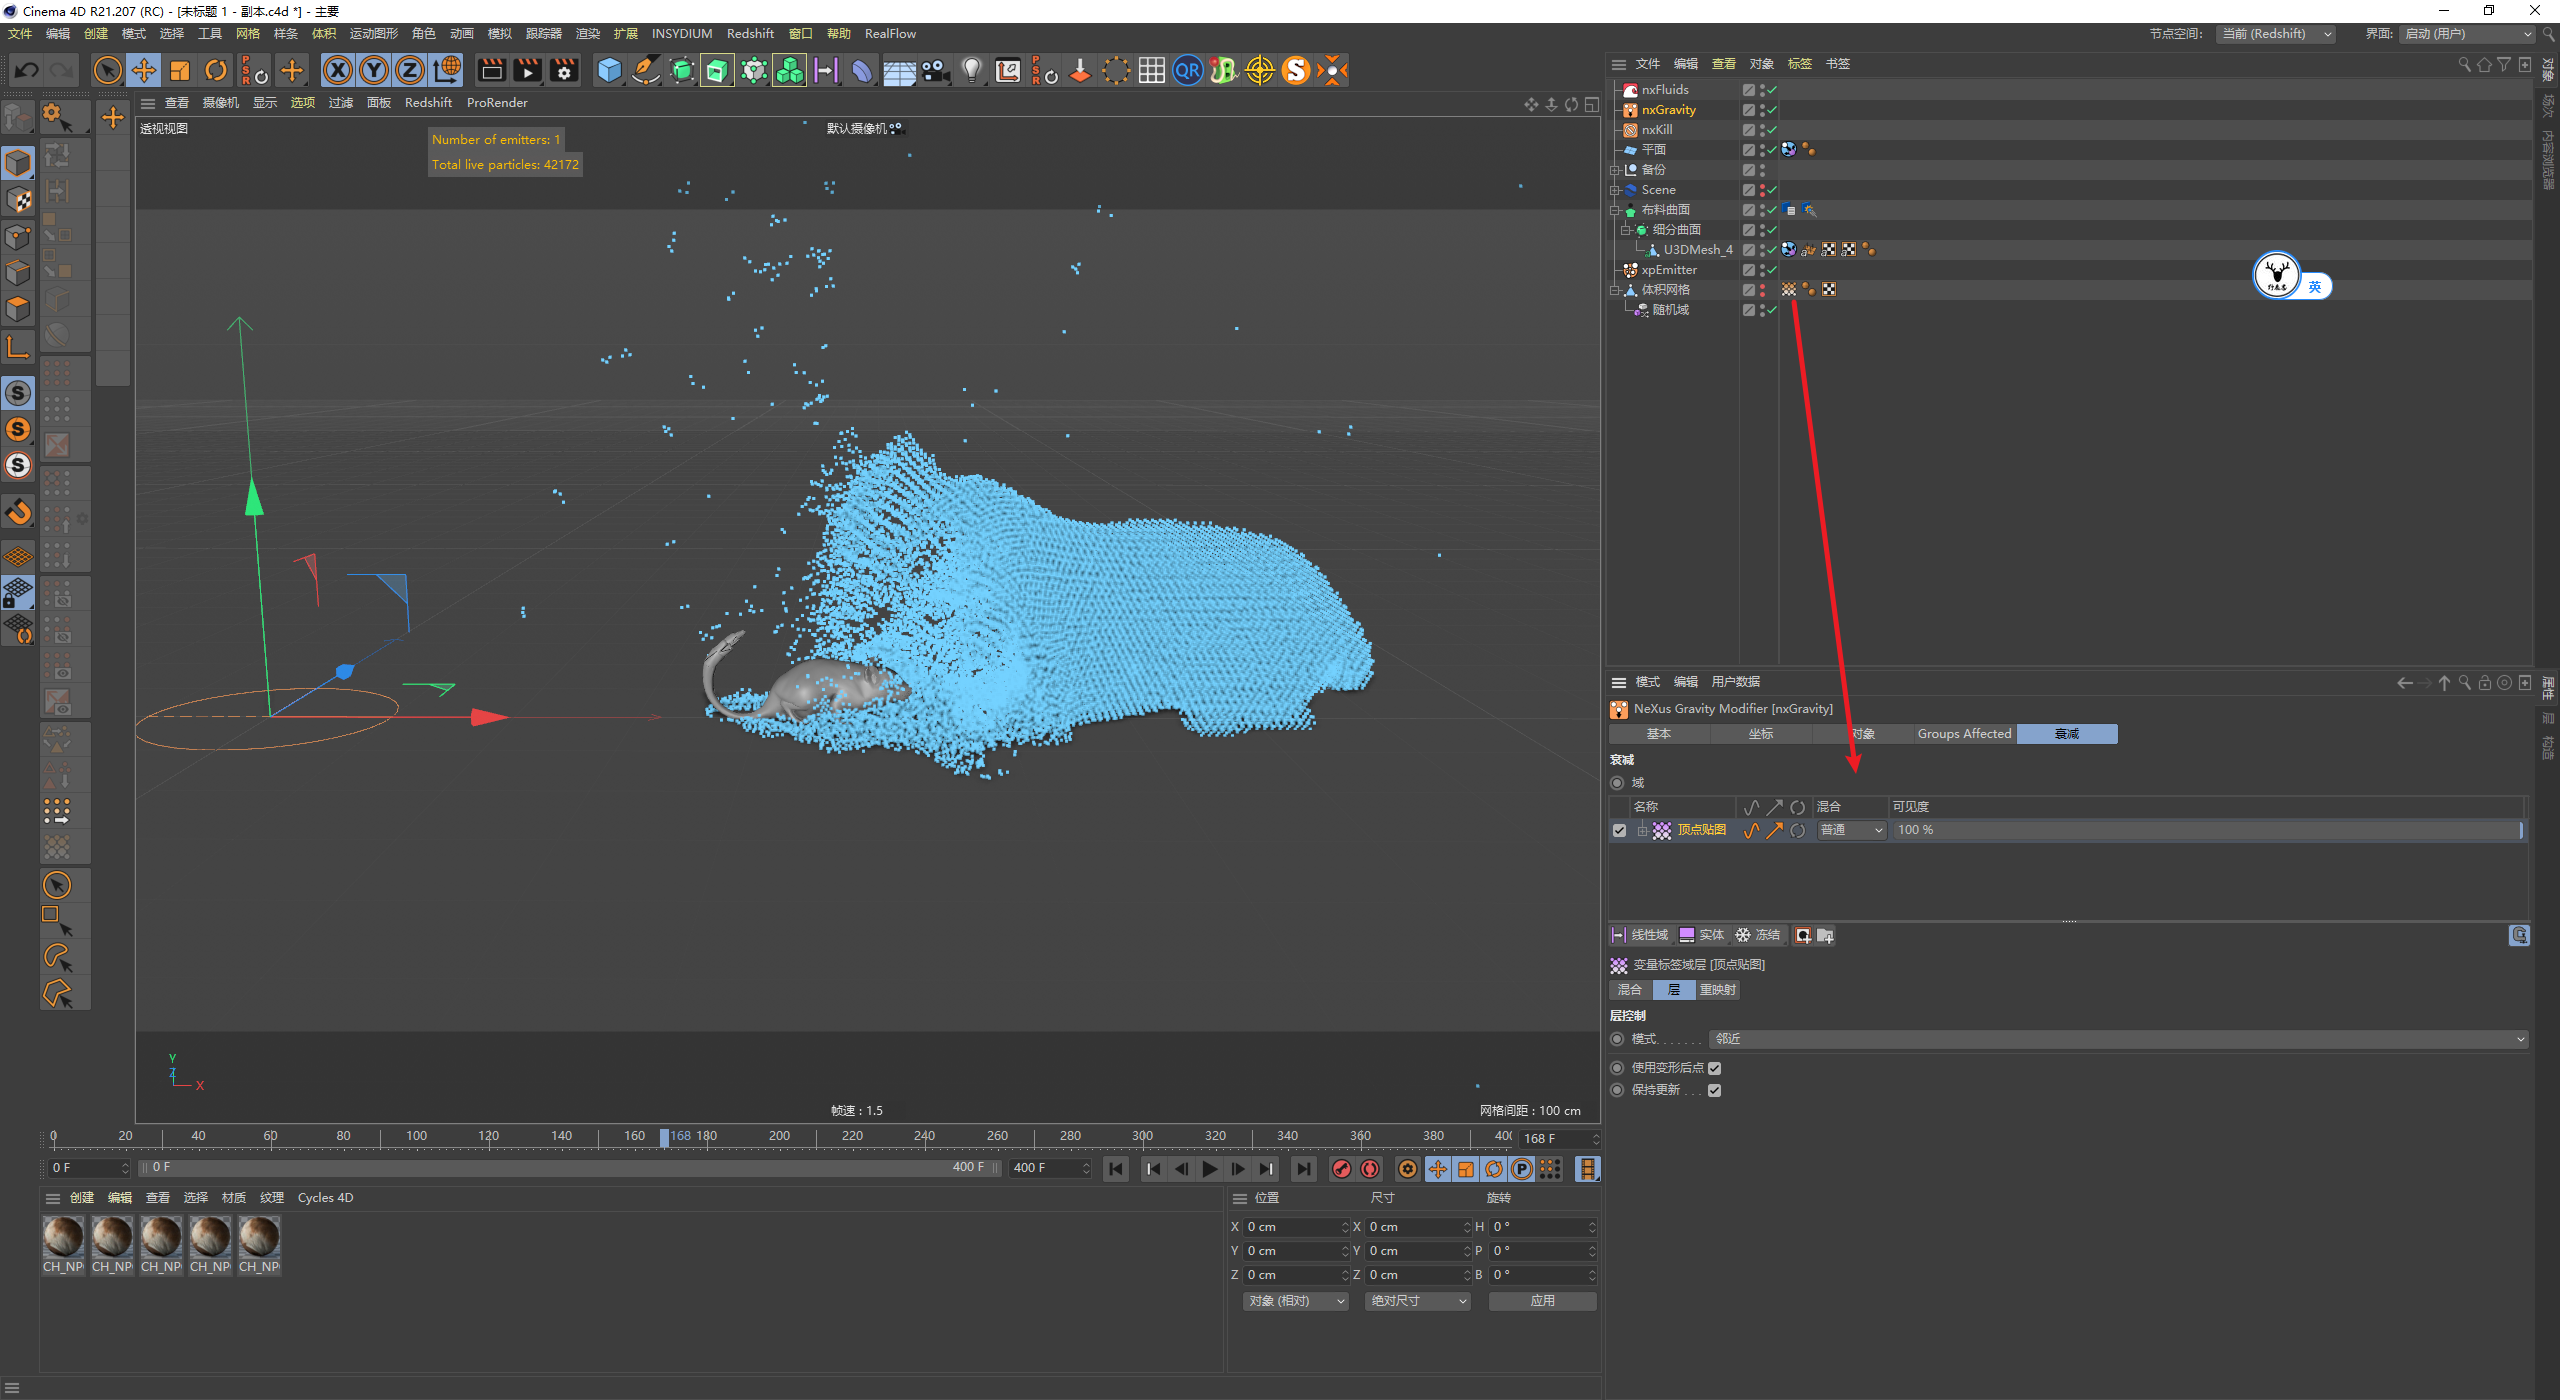Uncheck 使用变形后点 checkbox

click(1714, 1068)
